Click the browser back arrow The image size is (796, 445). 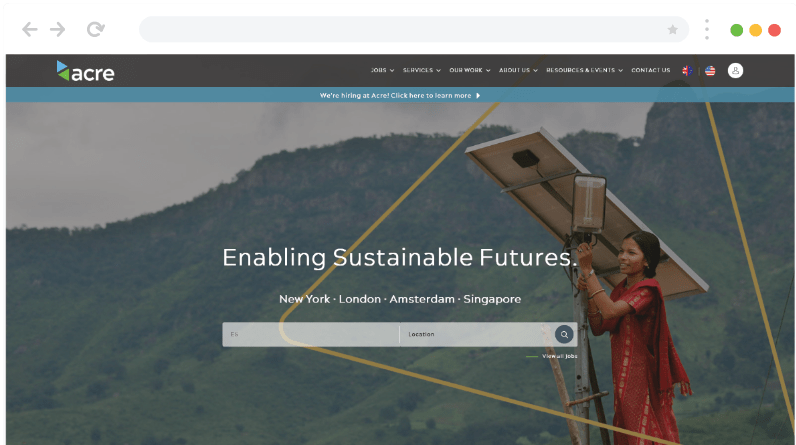pos(30,29)
